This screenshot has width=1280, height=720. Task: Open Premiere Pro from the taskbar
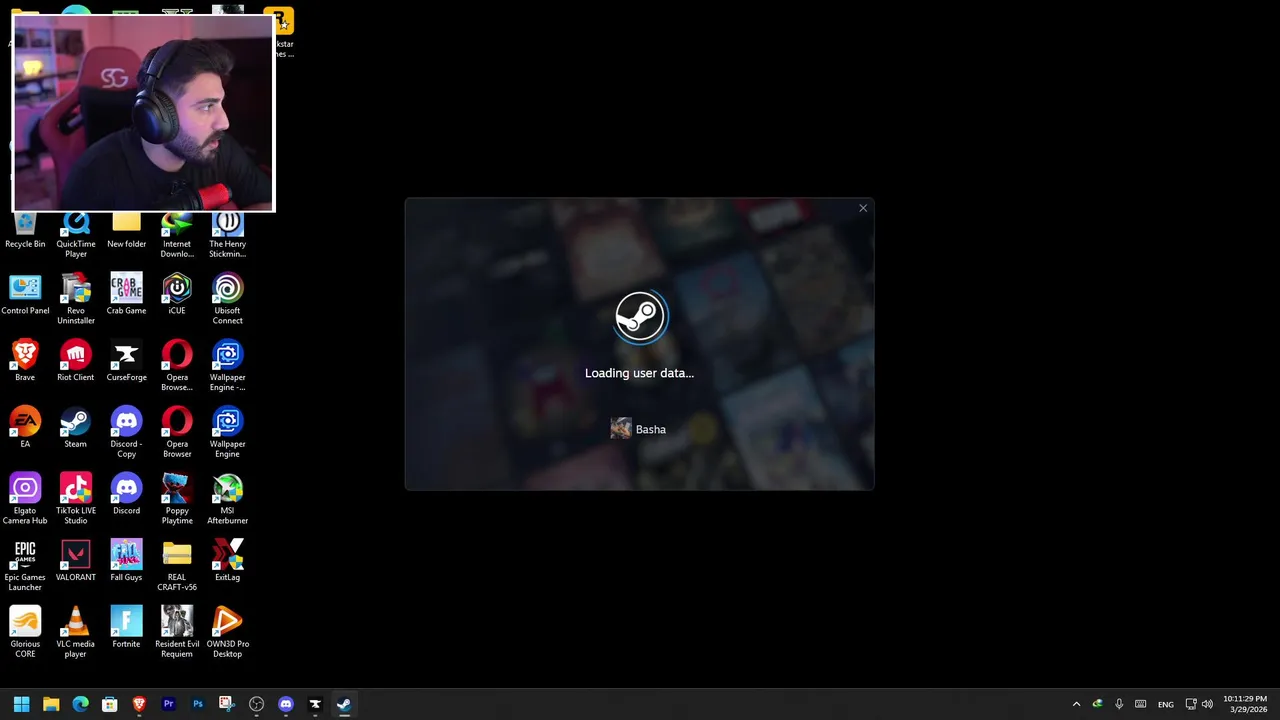point(168,704)
